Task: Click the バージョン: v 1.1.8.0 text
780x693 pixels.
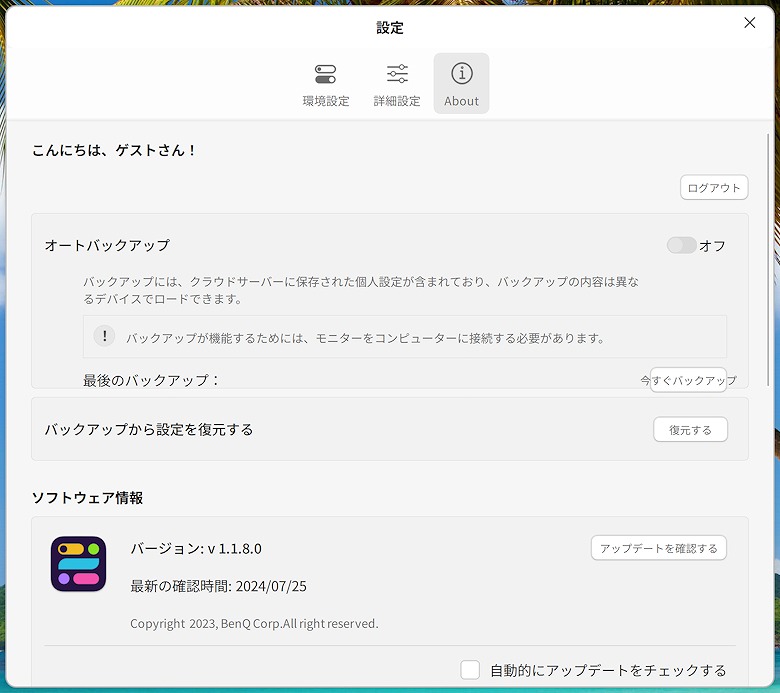Action: coord(196,548)
